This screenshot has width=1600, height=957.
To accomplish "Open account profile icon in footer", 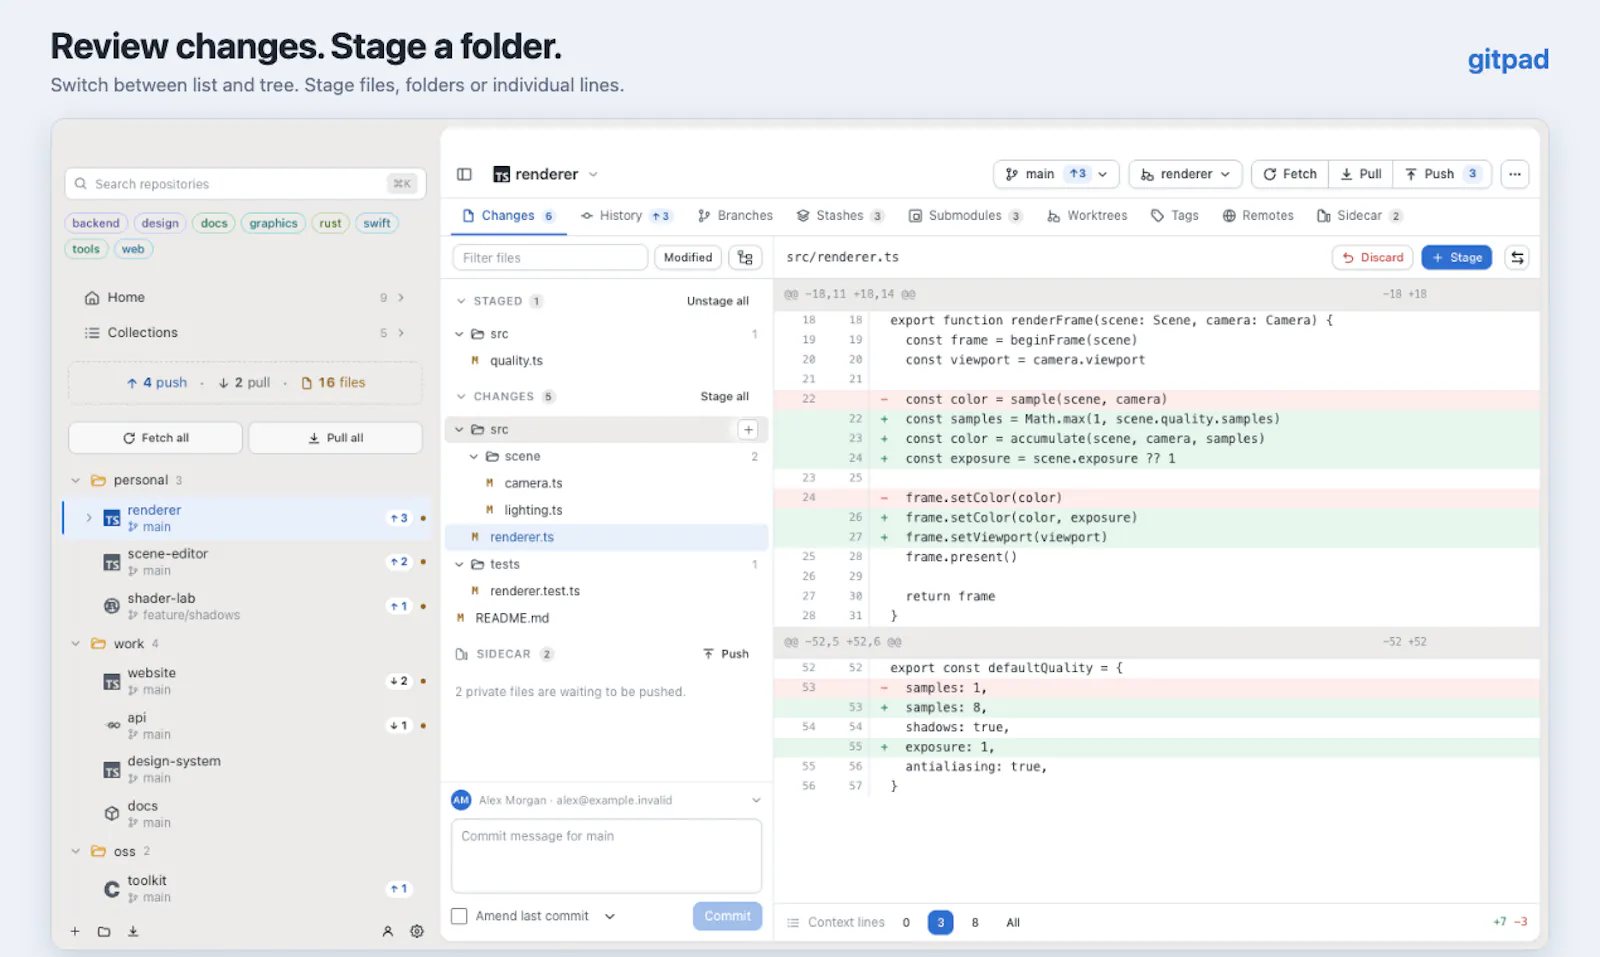I will (388, 932).
